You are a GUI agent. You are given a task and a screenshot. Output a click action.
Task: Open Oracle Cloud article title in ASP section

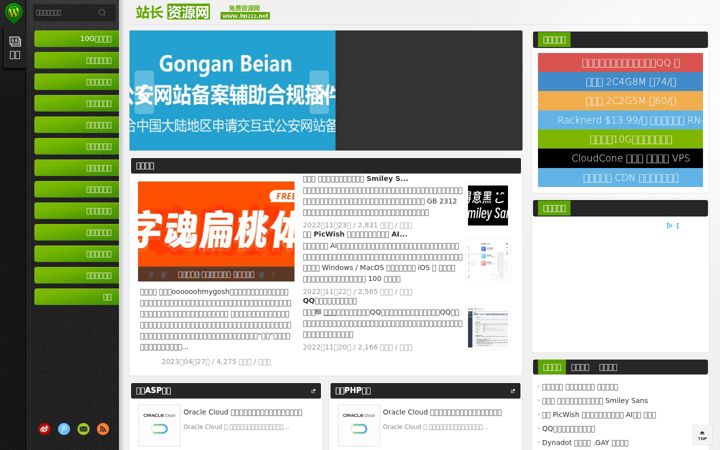tap(242, 412)
